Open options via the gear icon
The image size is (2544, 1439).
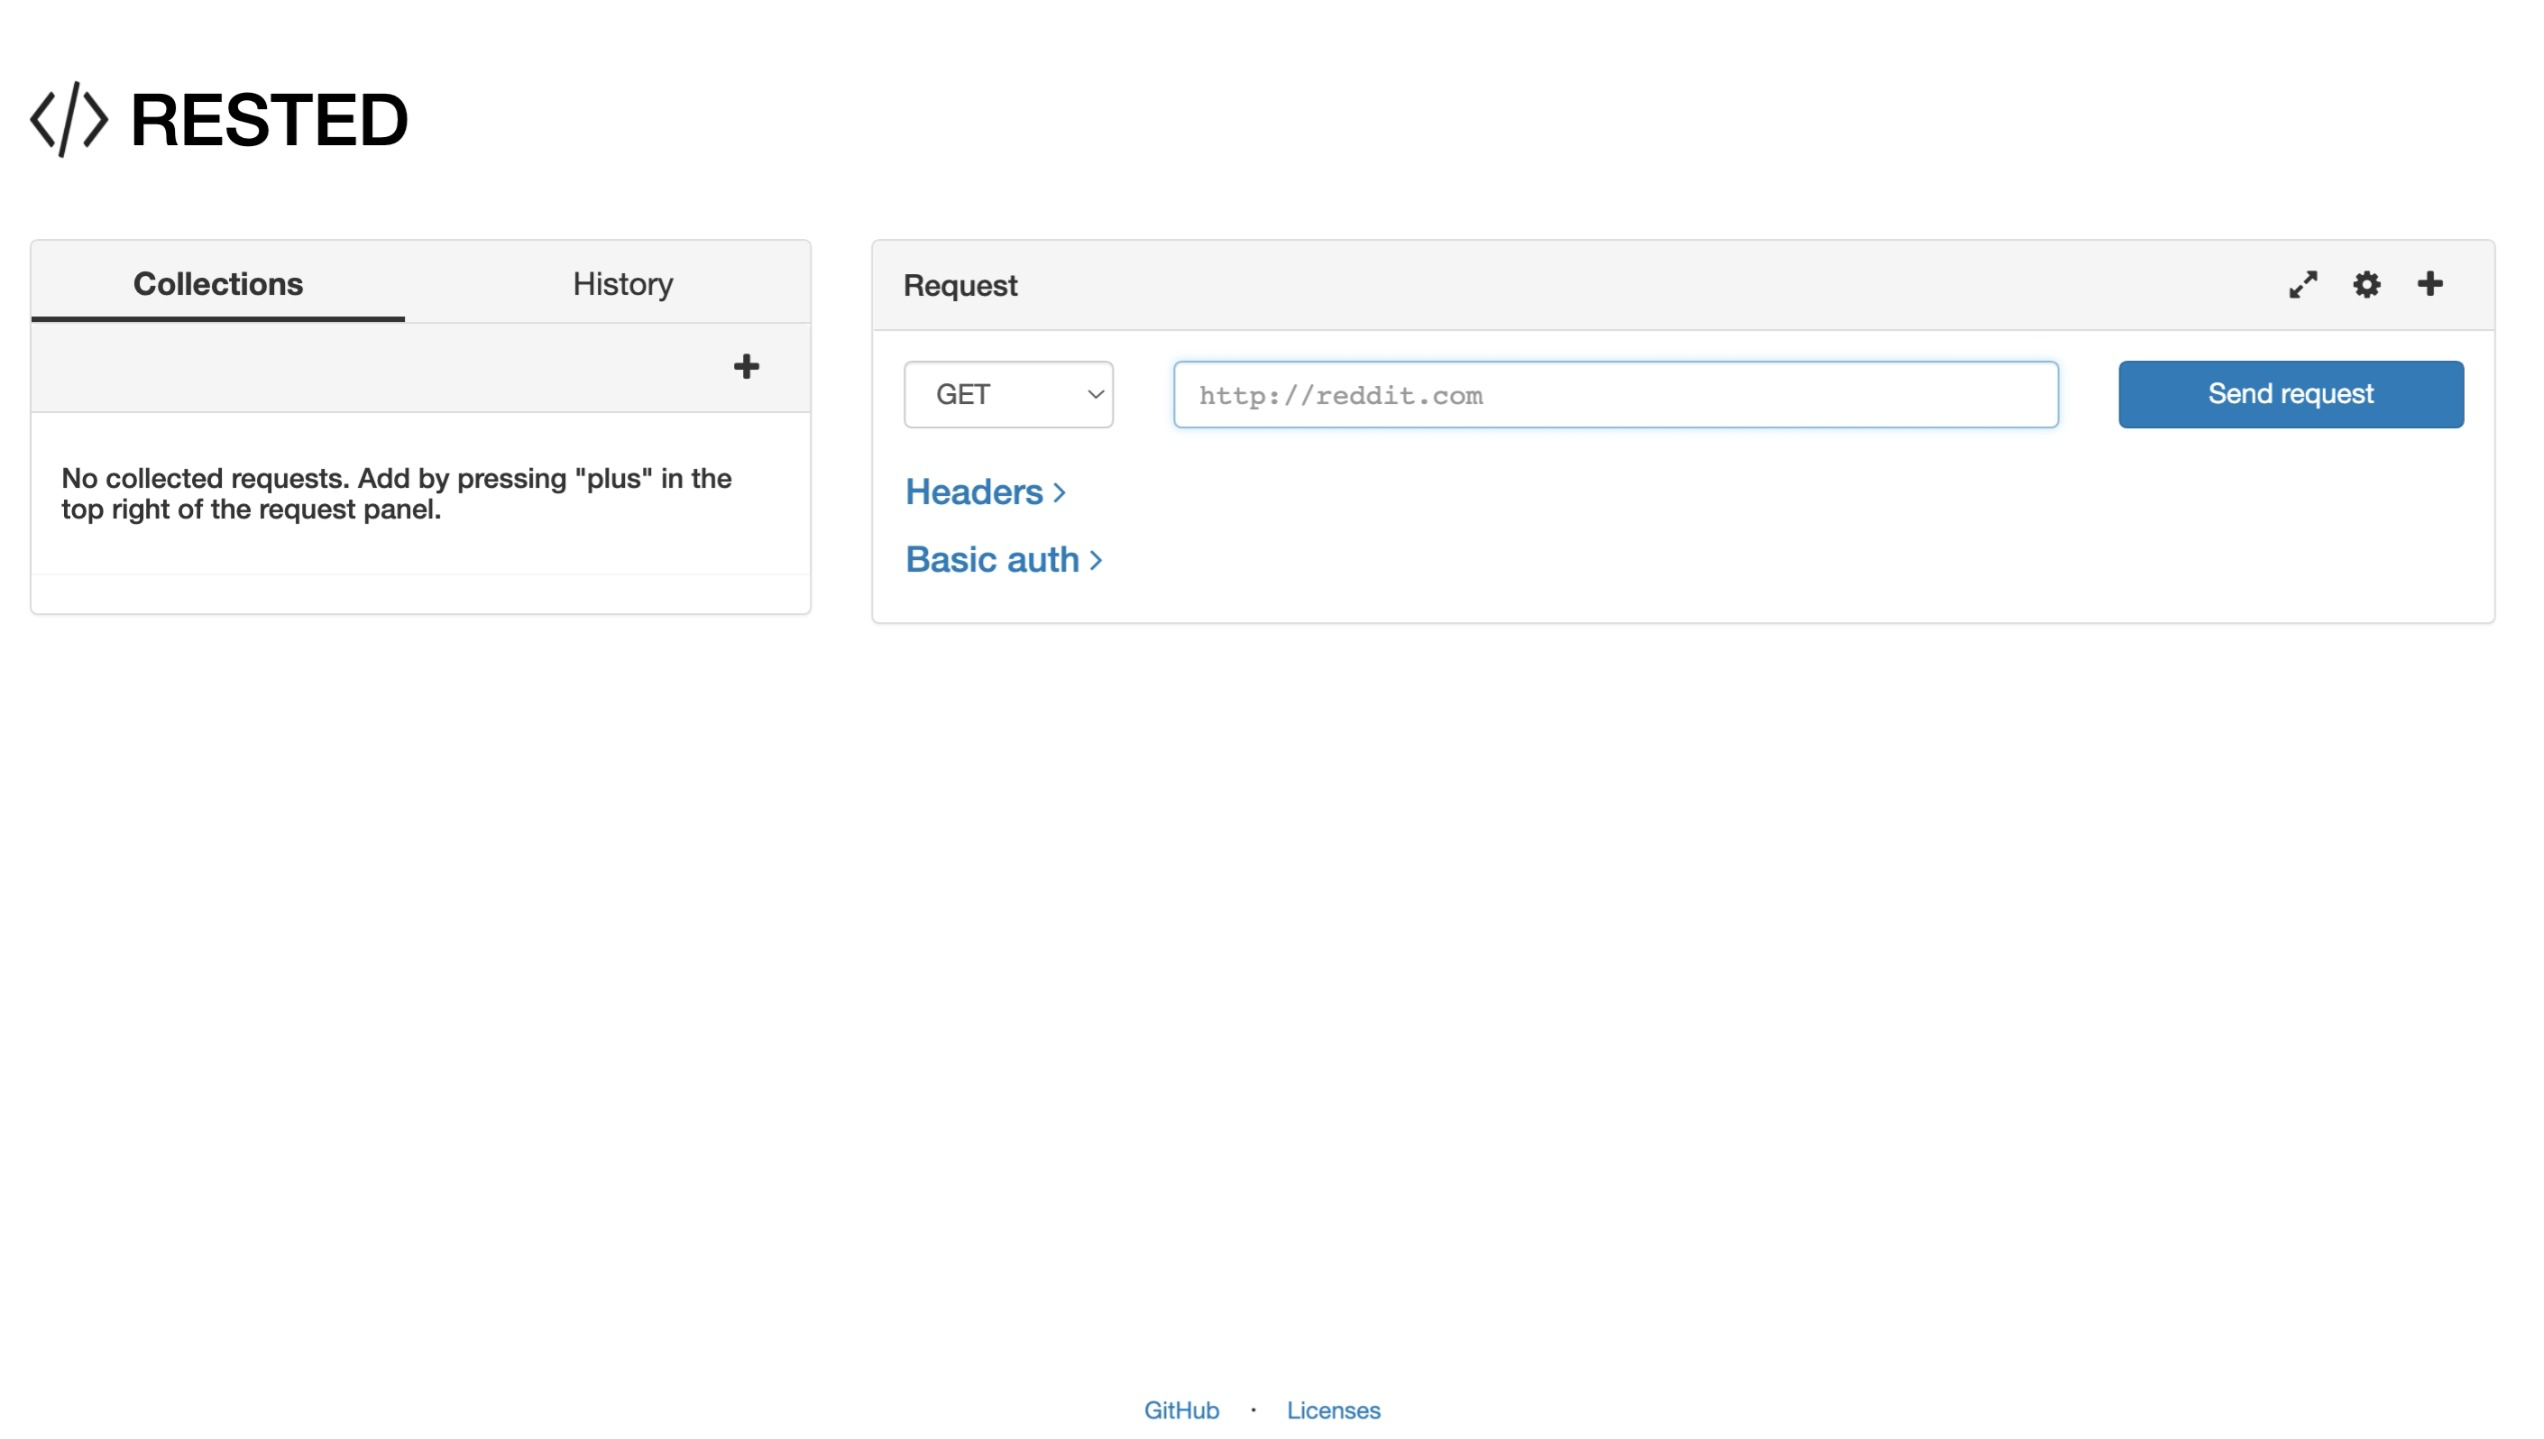point(2366,285)
